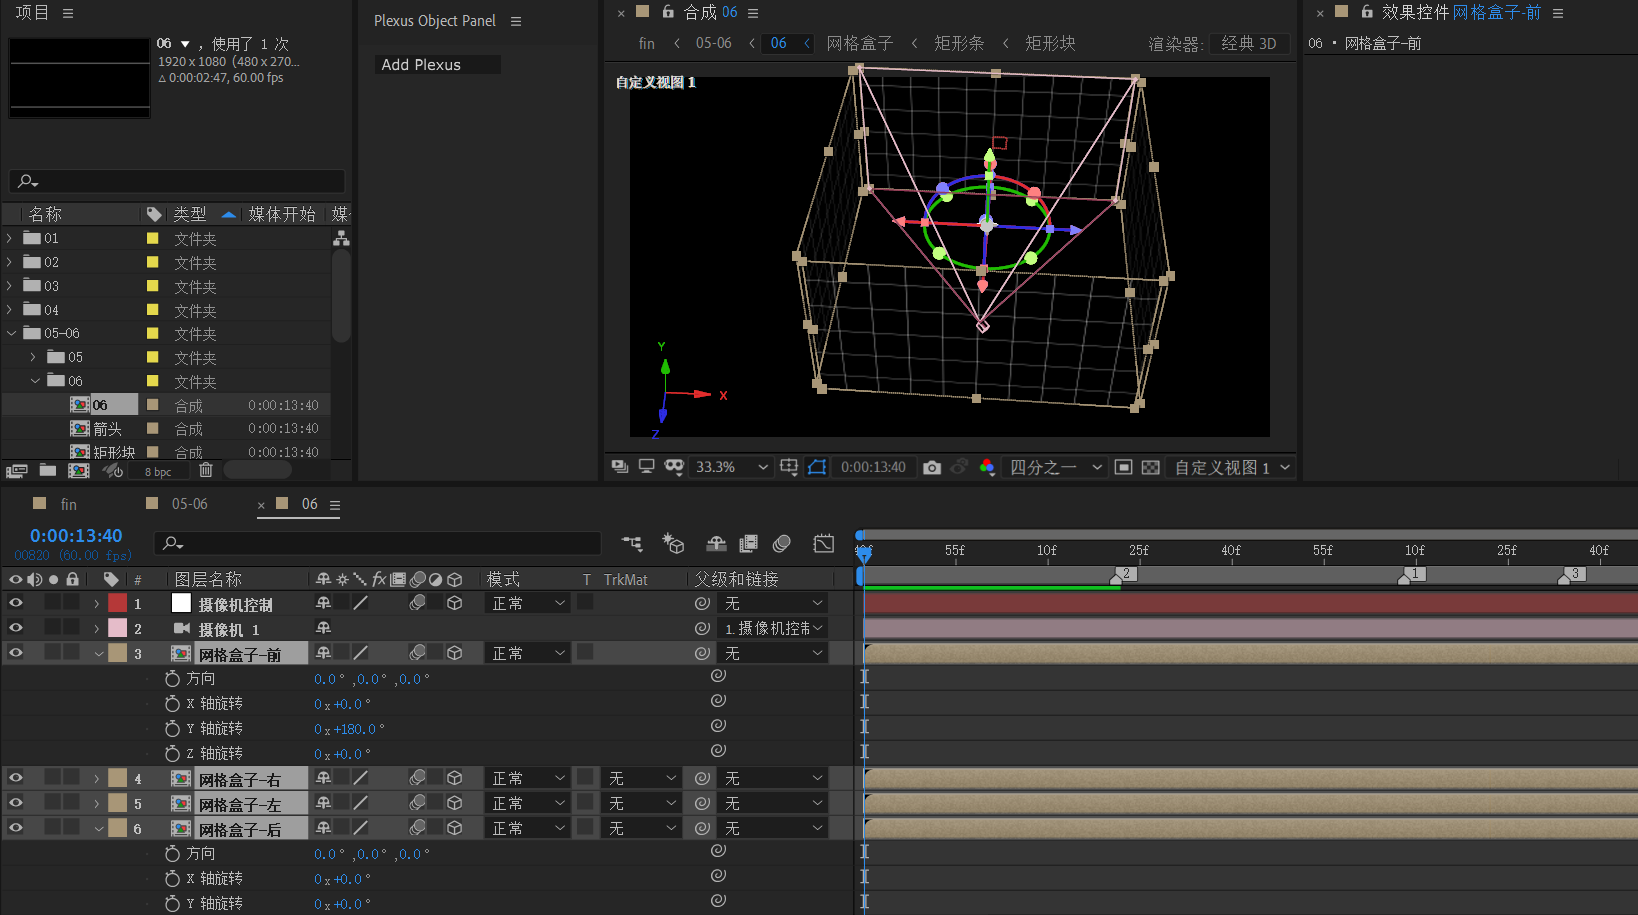Viewport: 1638px width, 915px height.
Task: Open the 3D view dropdown 自定义视图 1
Action: coord(1231,467)
